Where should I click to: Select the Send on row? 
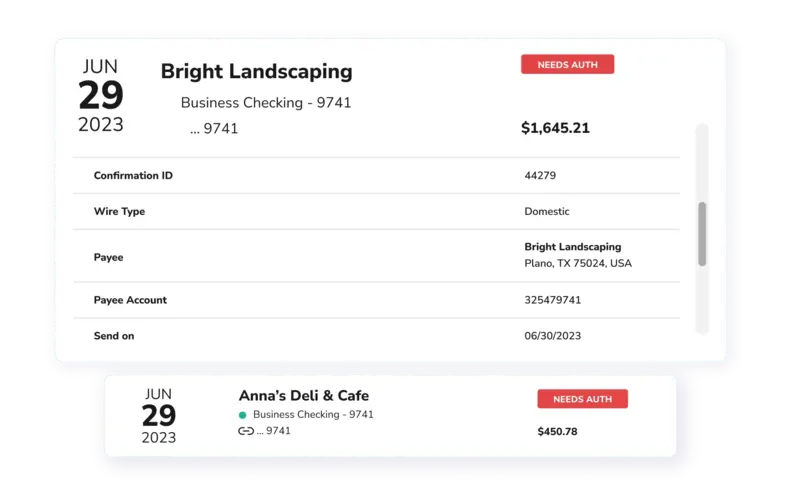click(376, 336)
